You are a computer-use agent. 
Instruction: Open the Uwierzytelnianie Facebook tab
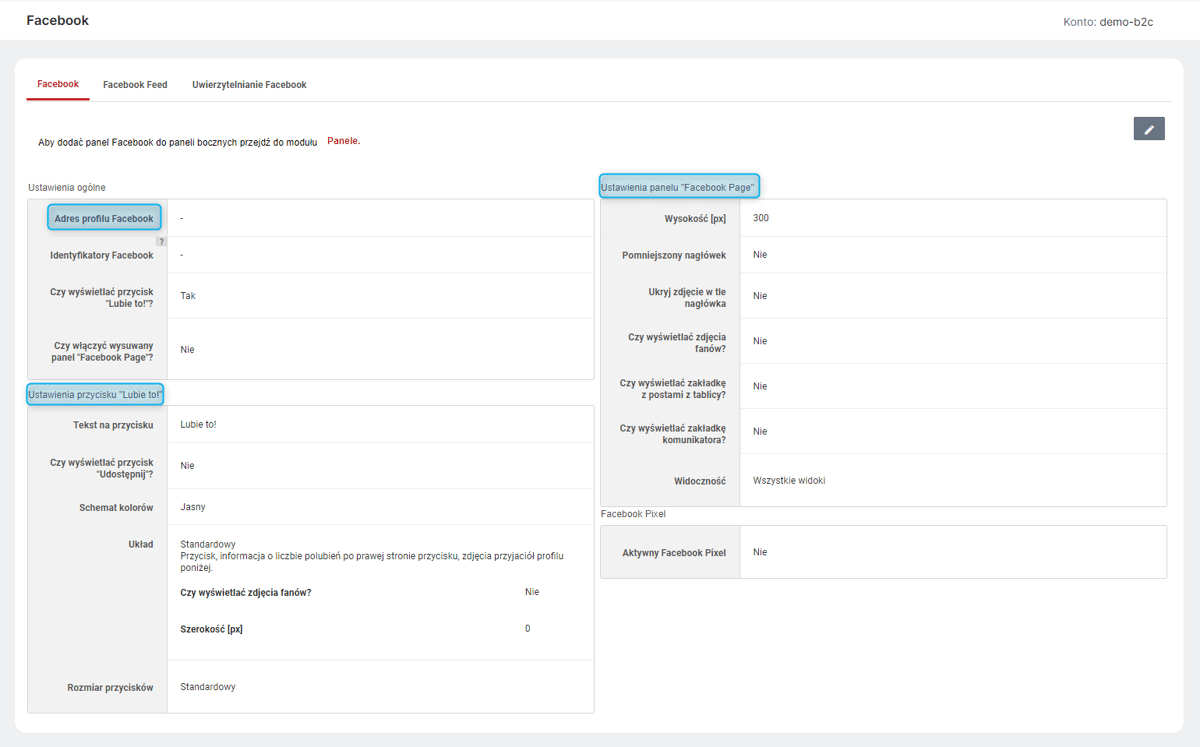(x=249, y=85)
